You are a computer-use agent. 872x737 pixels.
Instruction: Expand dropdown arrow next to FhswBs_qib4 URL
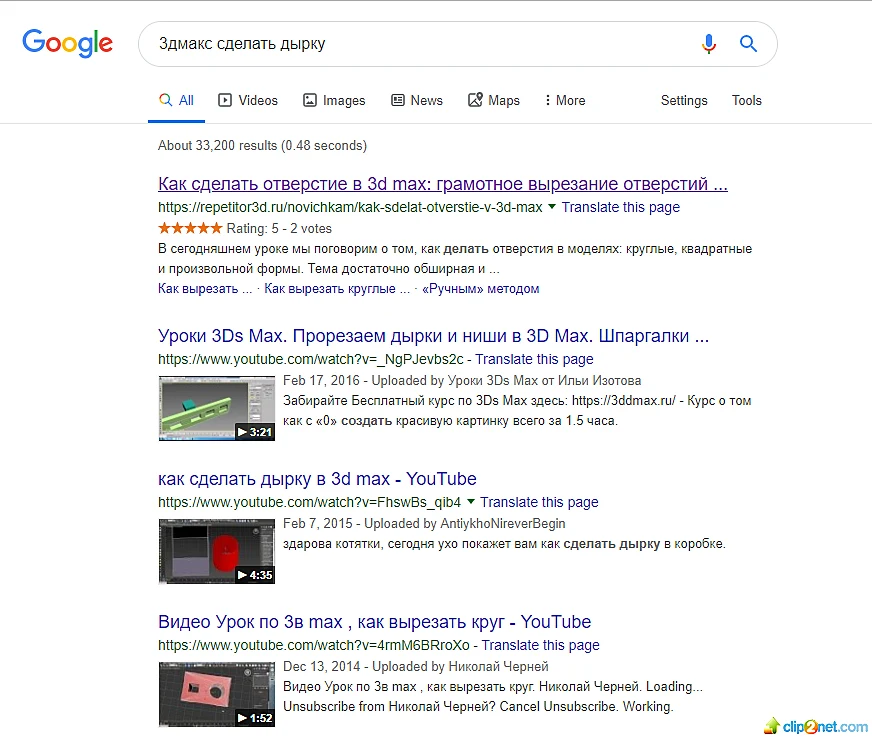470,501
